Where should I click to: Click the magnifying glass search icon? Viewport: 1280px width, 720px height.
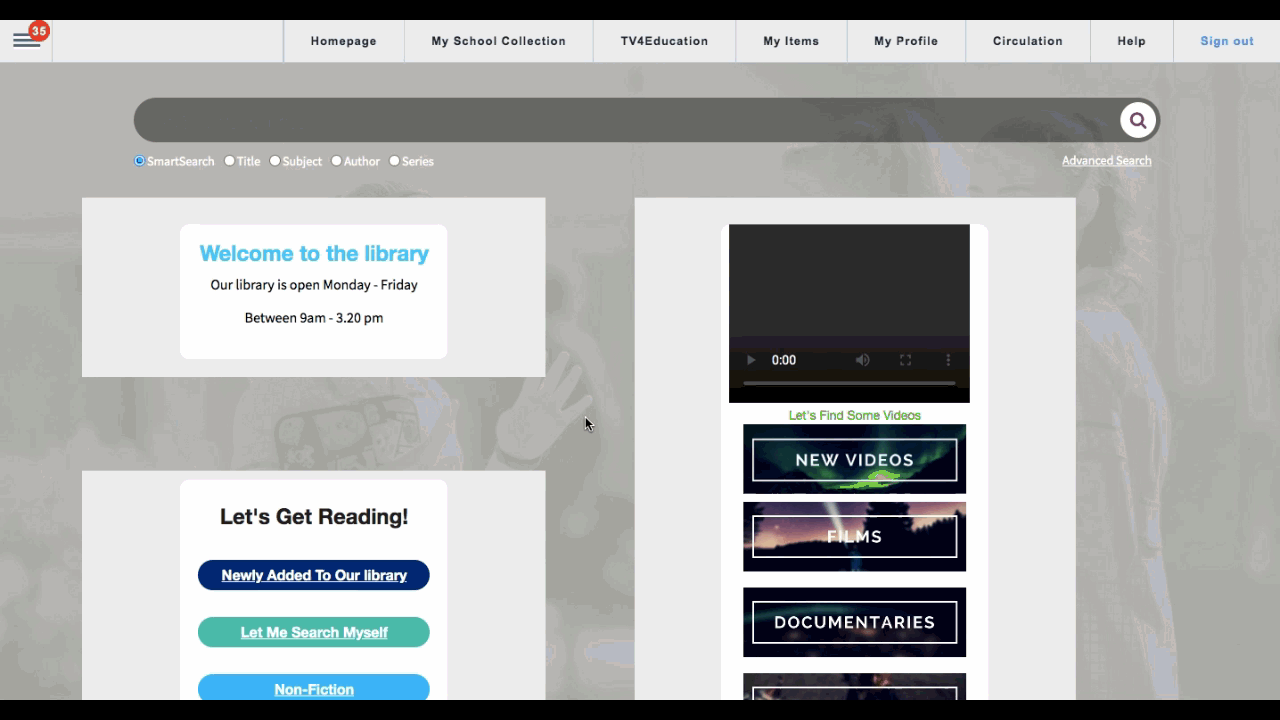tap(1138, 121)
